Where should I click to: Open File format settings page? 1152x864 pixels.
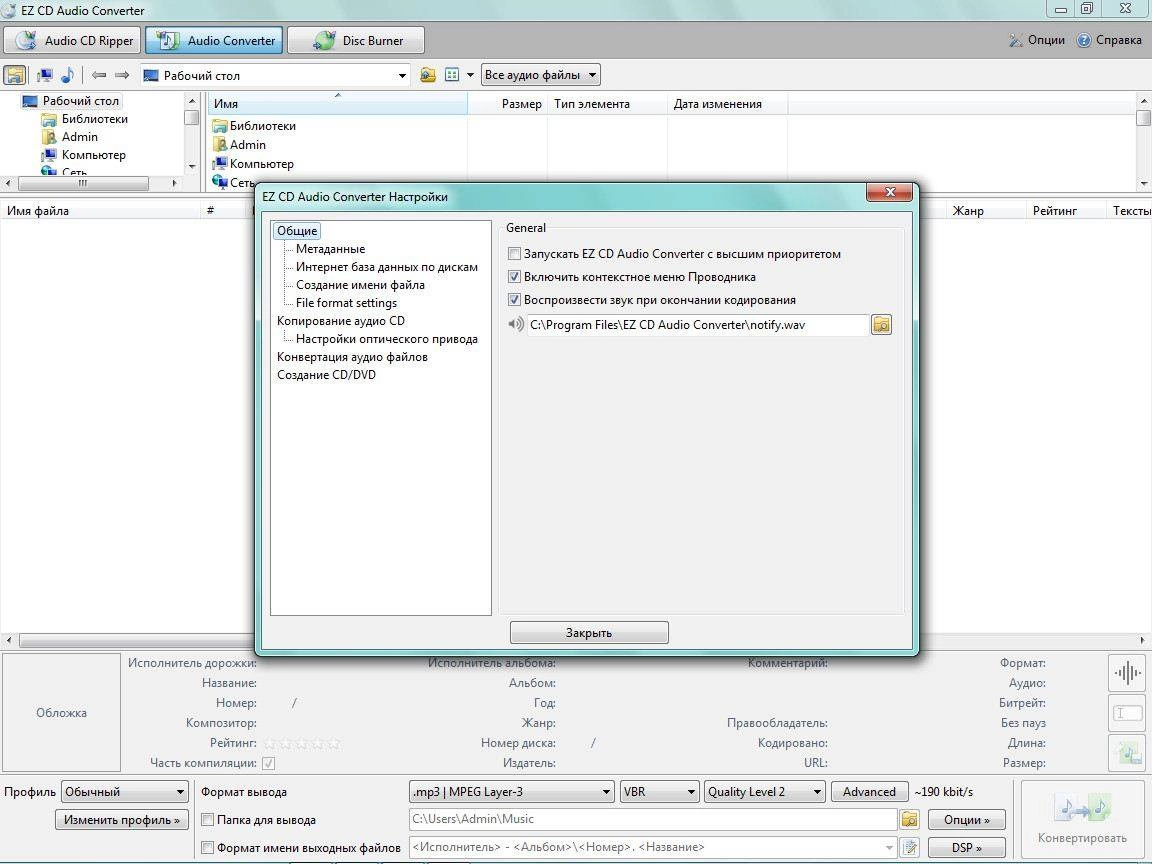[x=346, y=303]
